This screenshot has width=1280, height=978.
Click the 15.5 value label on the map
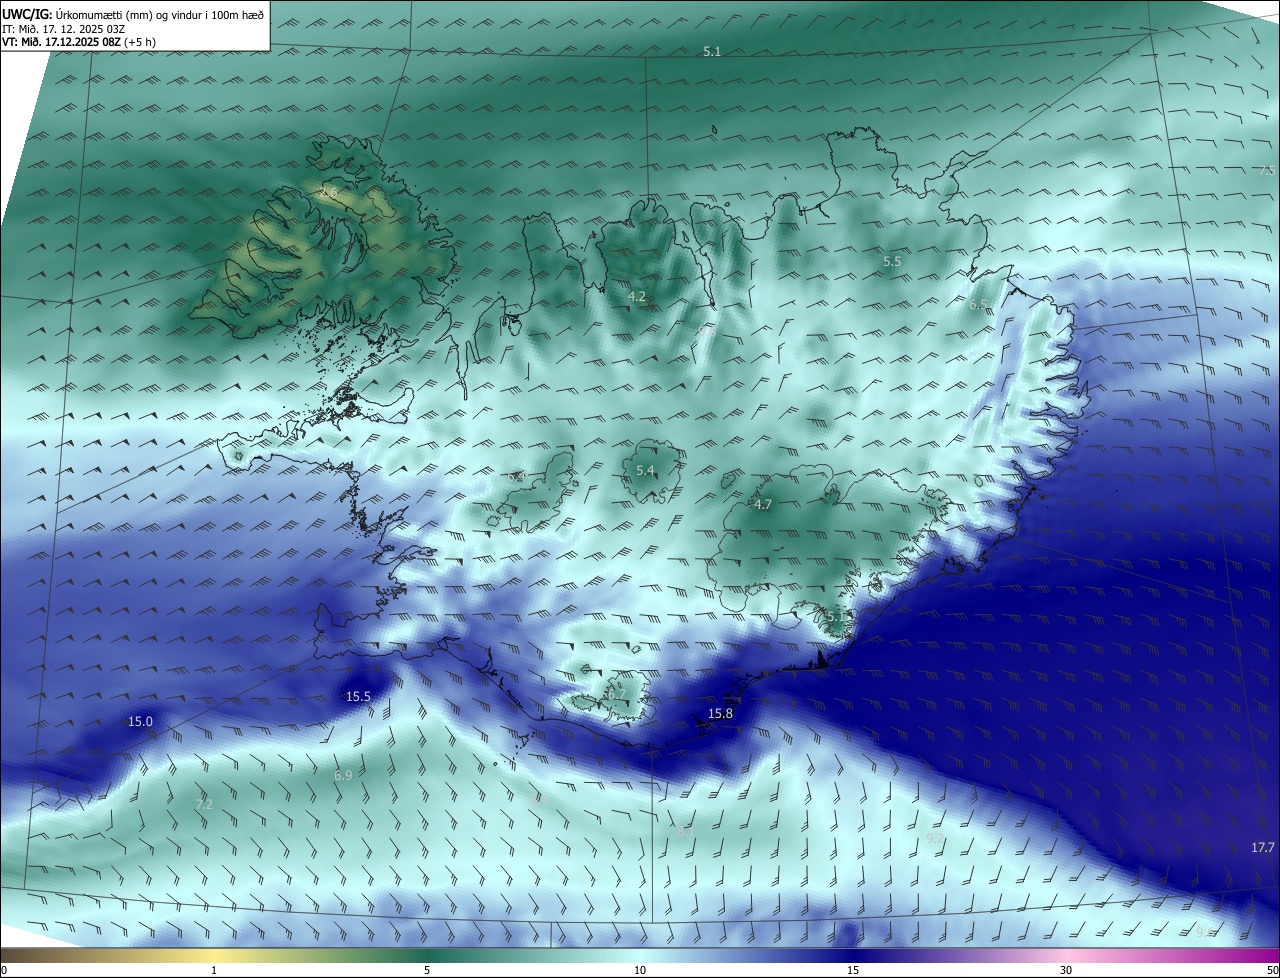(x=358, y=696)
